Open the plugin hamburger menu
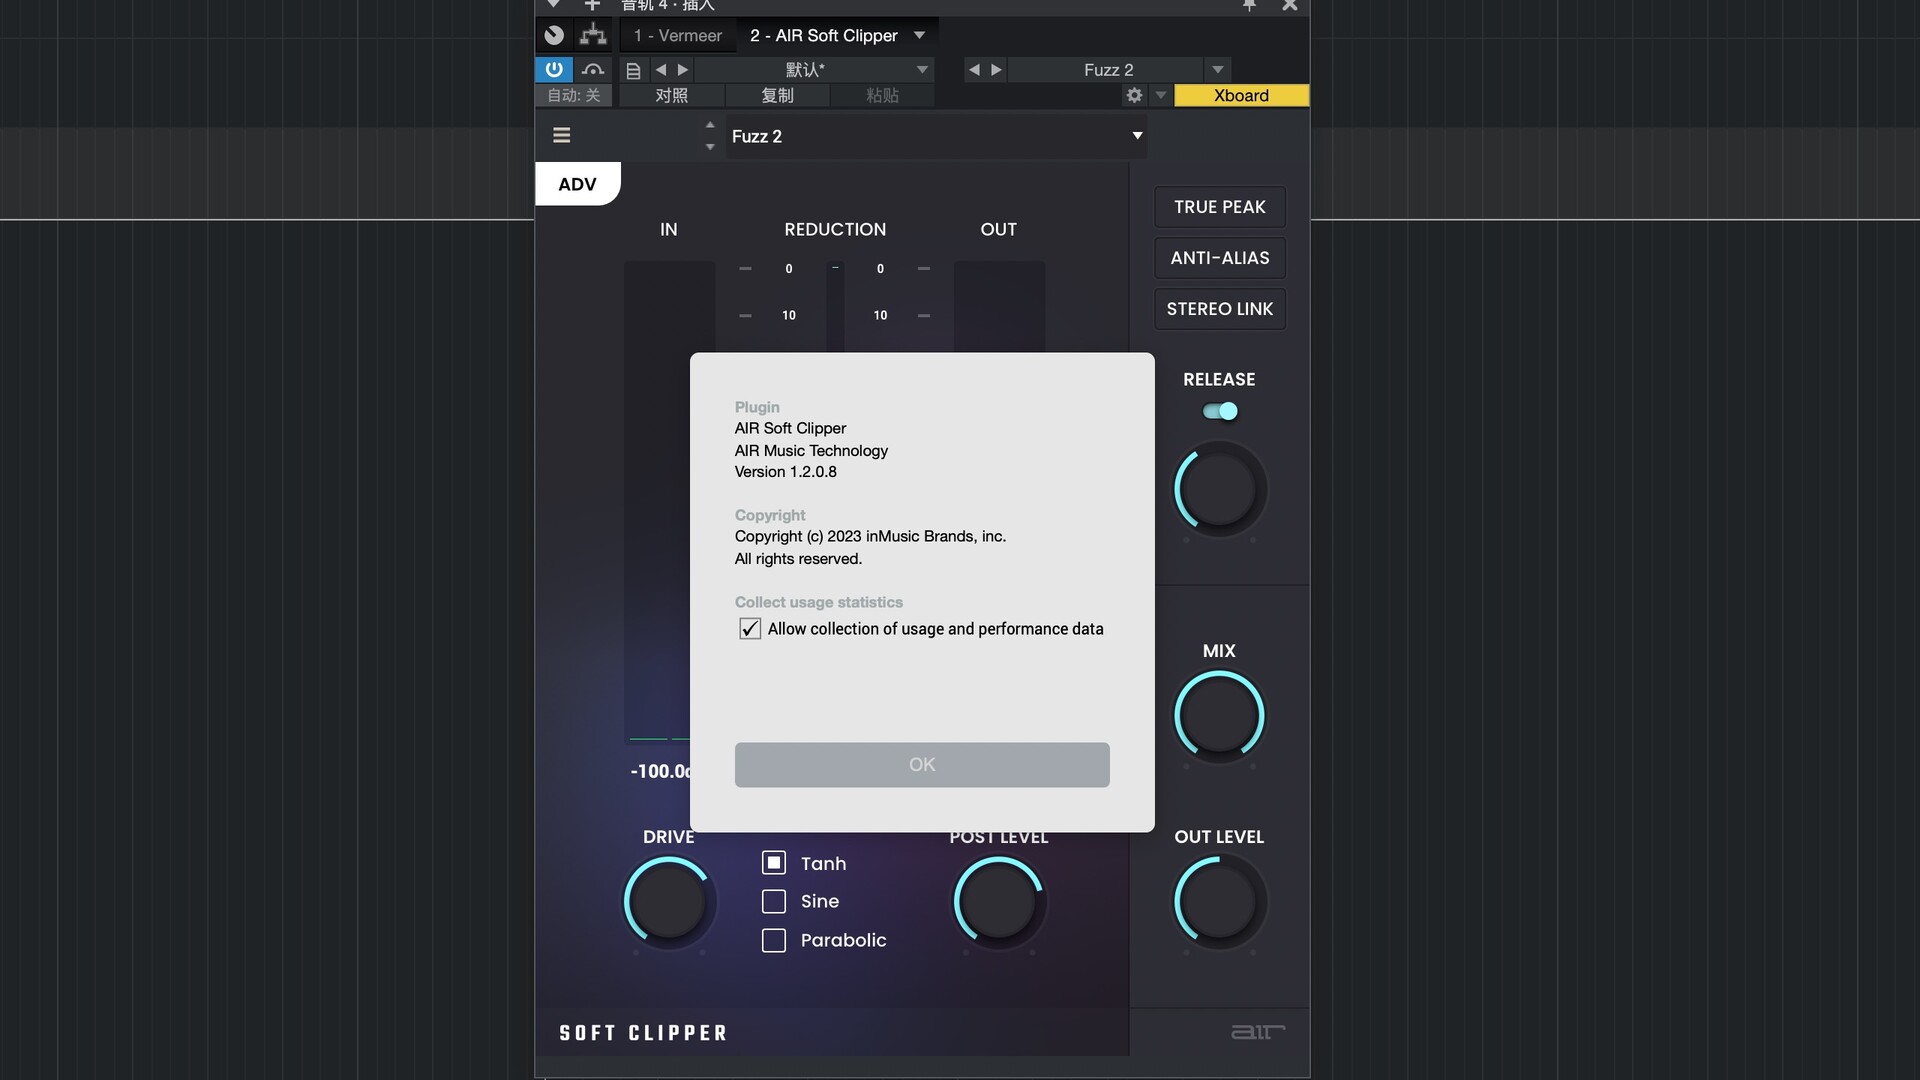 pos(562,136)
